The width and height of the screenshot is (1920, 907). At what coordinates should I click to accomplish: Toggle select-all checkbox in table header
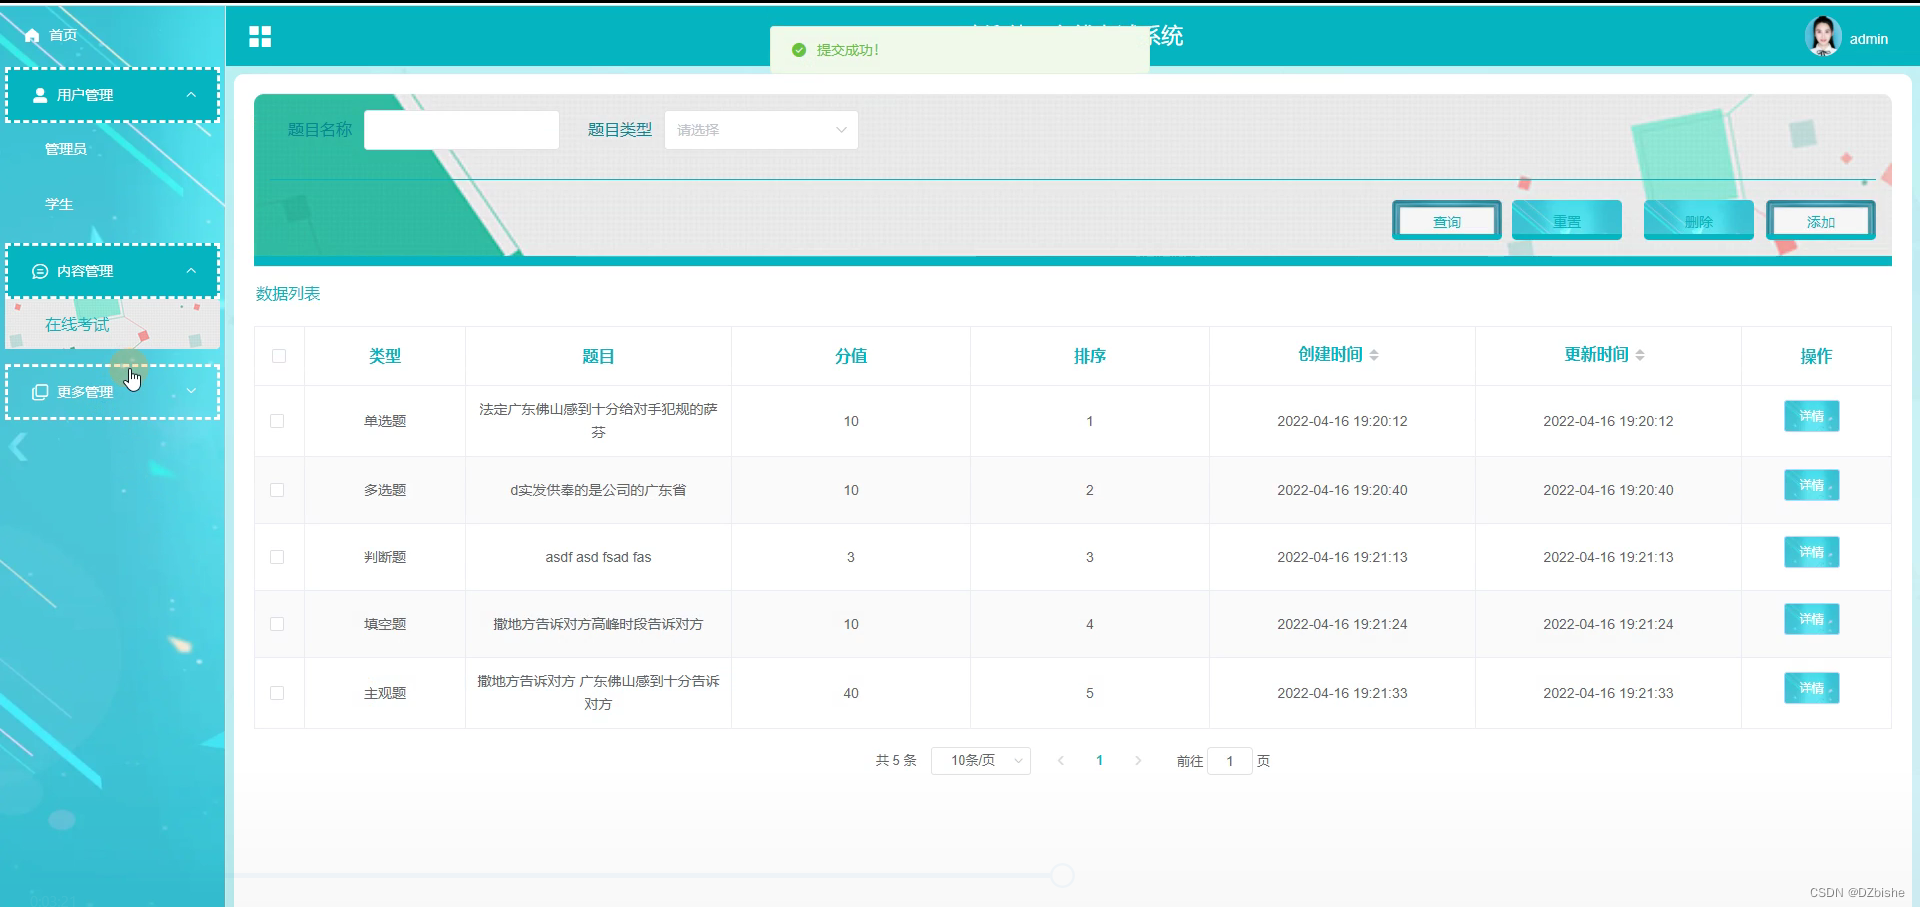click(x=279, y=356)
